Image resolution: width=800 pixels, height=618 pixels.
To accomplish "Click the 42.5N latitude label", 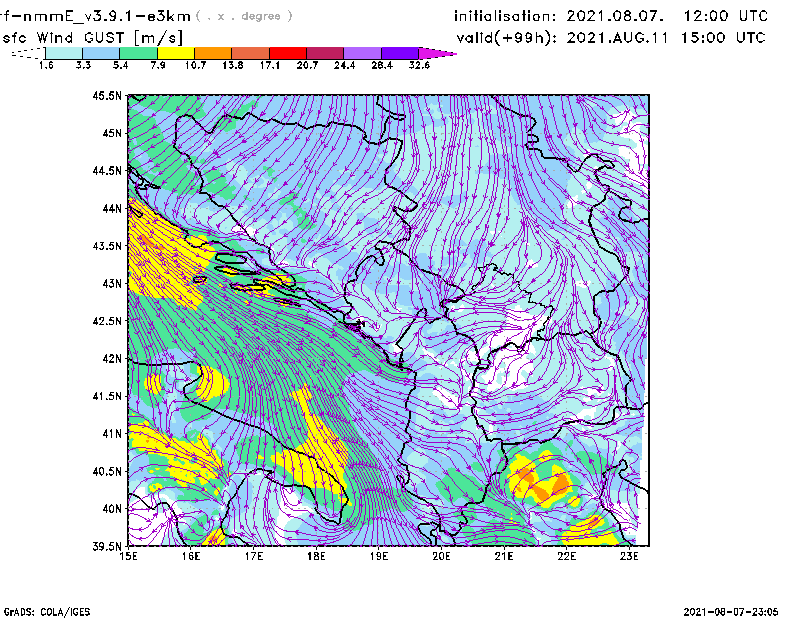I will coord(107,321).
